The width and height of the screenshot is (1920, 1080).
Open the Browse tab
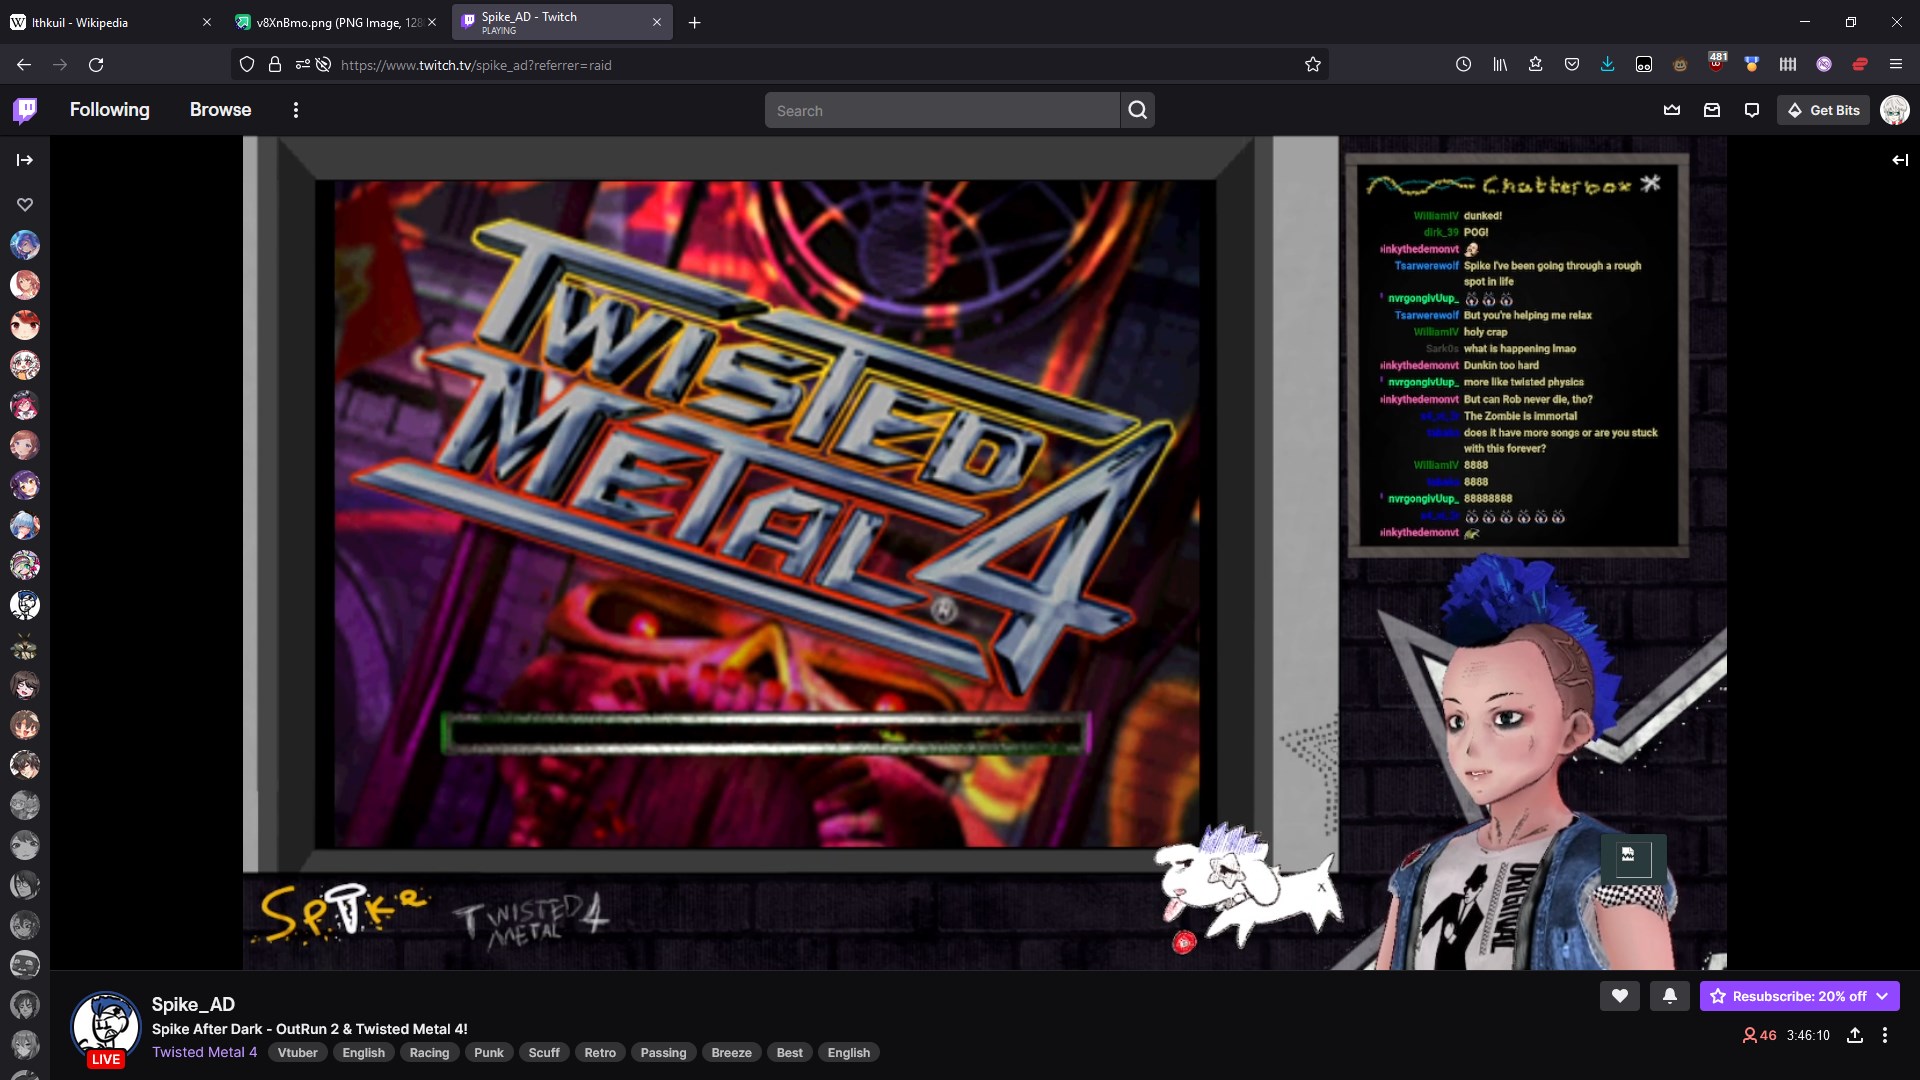221,110
